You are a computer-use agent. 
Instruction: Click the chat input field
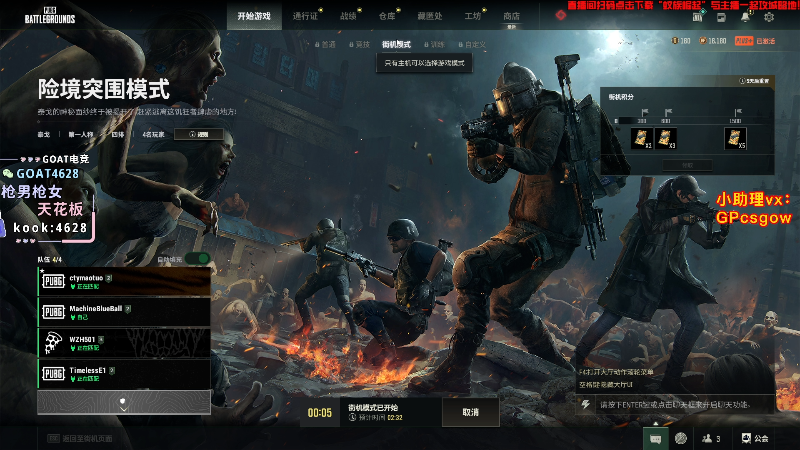pyautogui.click(x=684, y=405)
